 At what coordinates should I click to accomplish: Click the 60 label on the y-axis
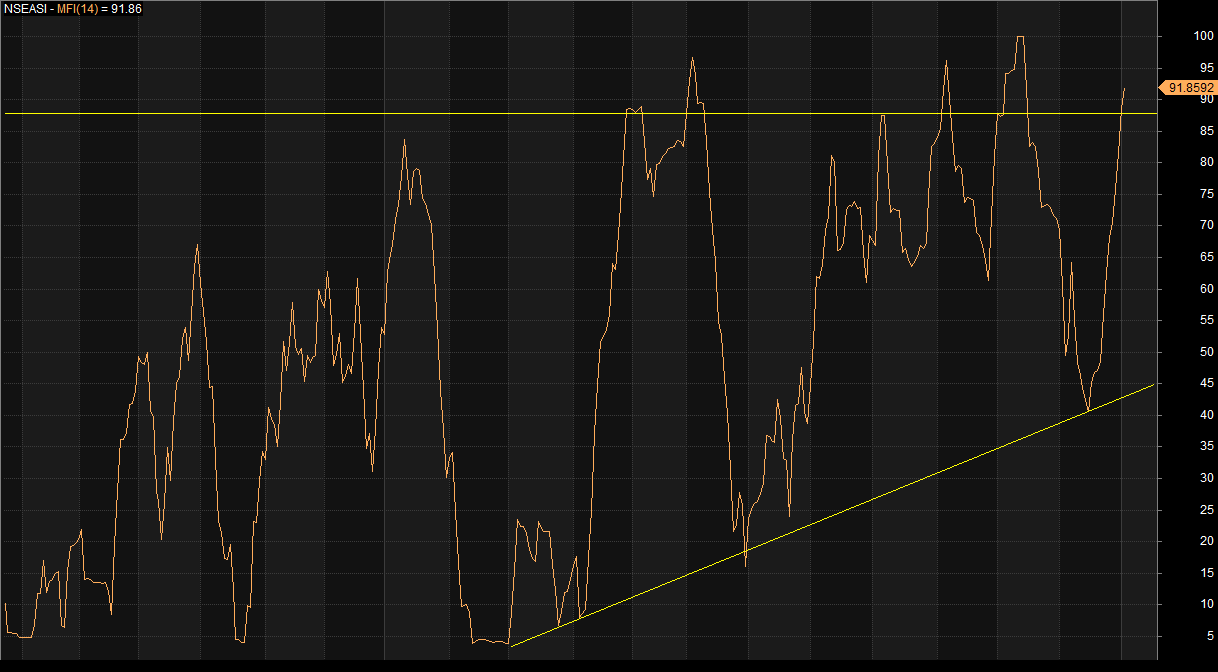coord(1206,290)
